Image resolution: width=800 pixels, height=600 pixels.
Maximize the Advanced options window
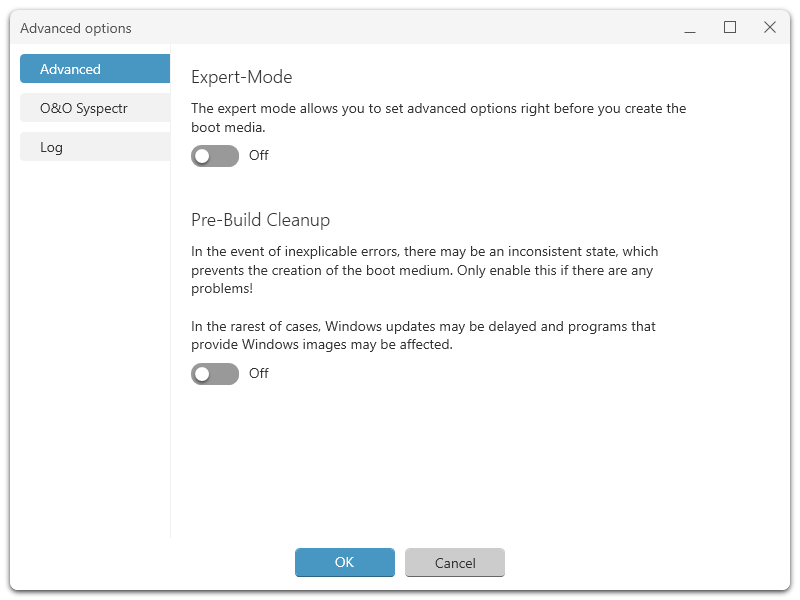tap(730, 28)
